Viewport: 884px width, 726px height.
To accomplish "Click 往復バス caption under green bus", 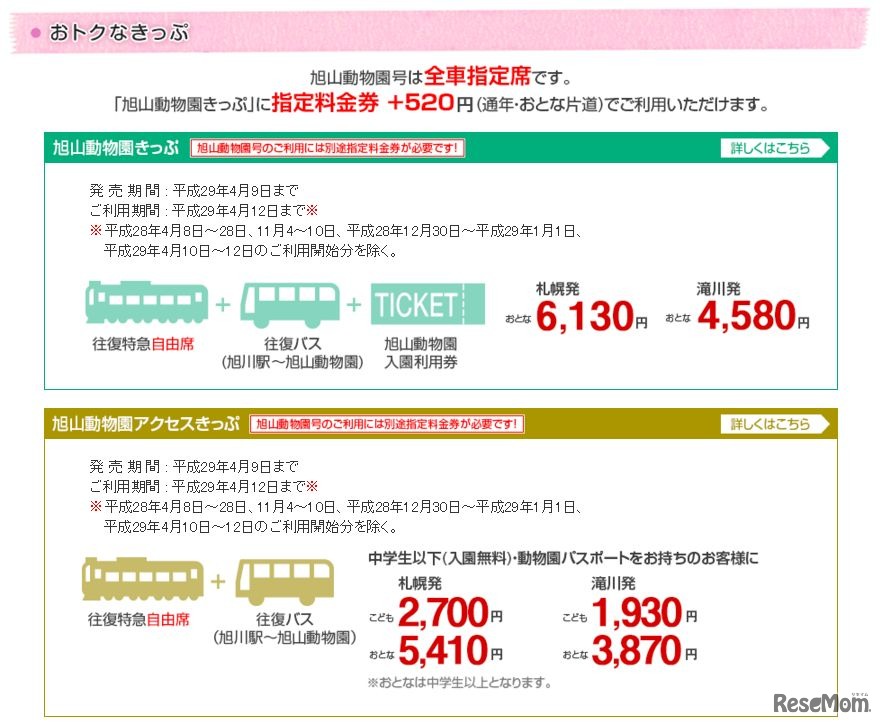I will tap(293, 352).
